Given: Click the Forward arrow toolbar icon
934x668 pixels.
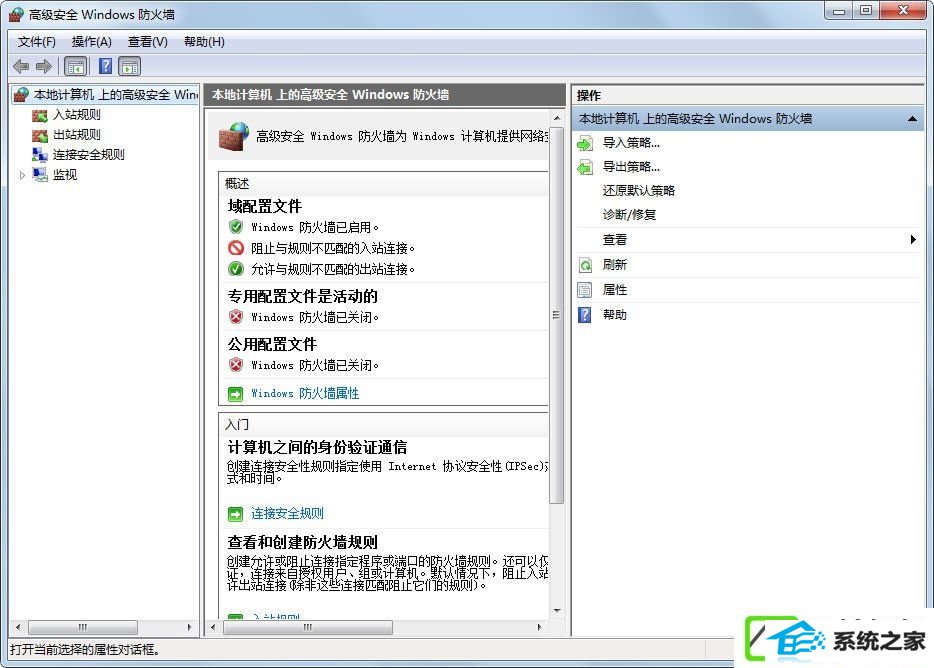Looking at the screenshot, I should pos(43,66).
